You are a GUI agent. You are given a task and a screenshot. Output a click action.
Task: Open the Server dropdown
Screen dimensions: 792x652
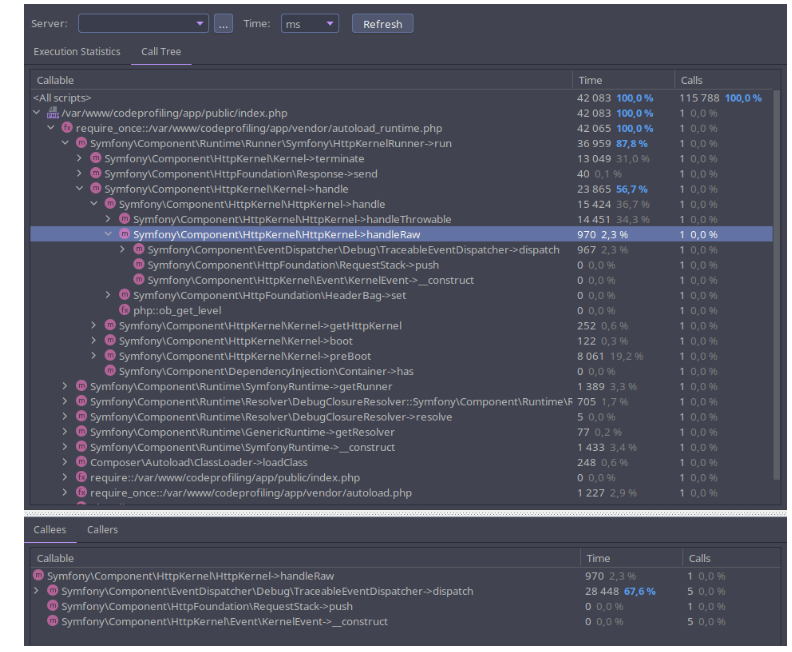coord(143,23)
